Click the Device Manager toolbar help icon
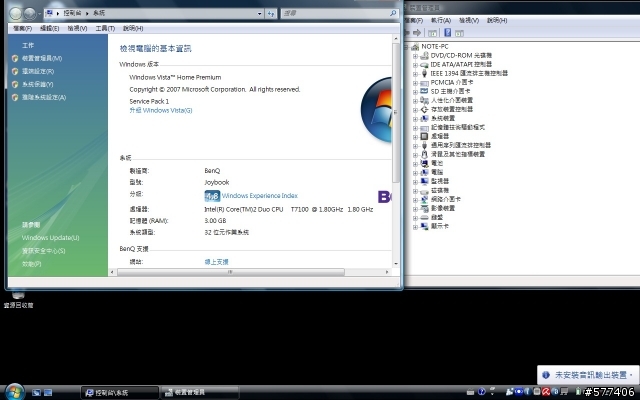Screen dimensions: 640x400 [447, 33]
